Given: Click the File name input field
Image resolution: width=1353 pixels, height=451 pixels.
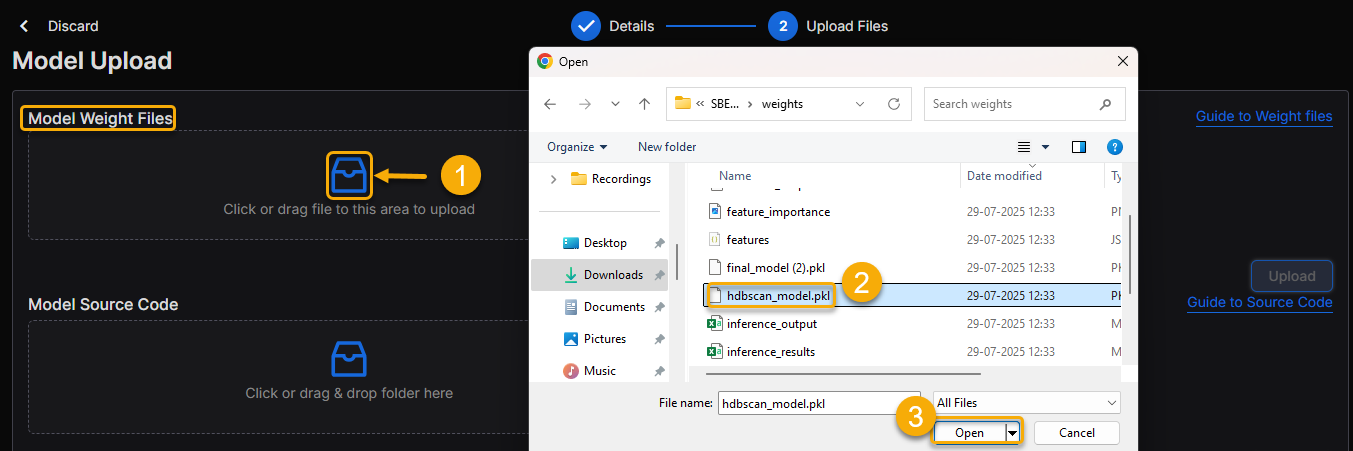Looking at the screenshot, I should coord(818,403).
